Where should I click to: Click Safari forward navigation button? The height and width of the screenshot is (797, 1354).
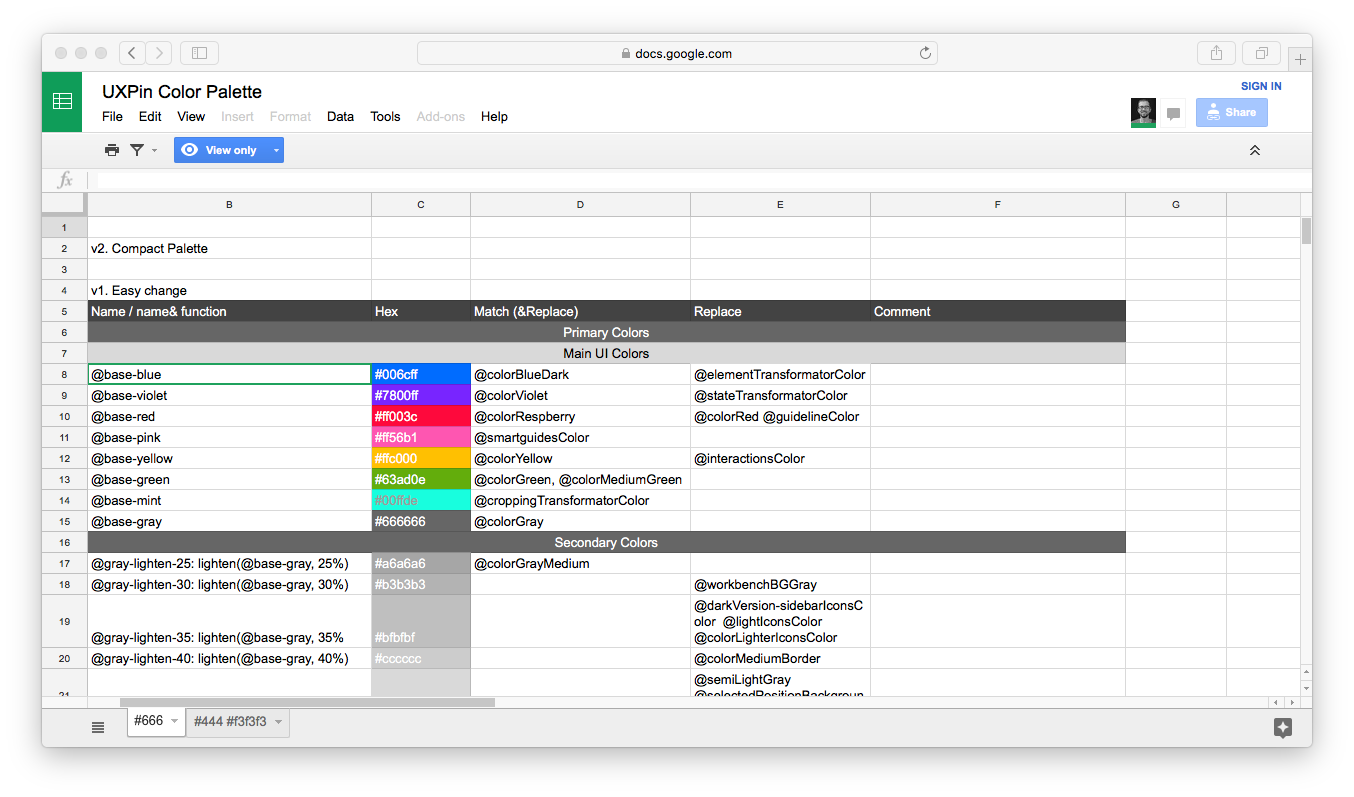158,53
